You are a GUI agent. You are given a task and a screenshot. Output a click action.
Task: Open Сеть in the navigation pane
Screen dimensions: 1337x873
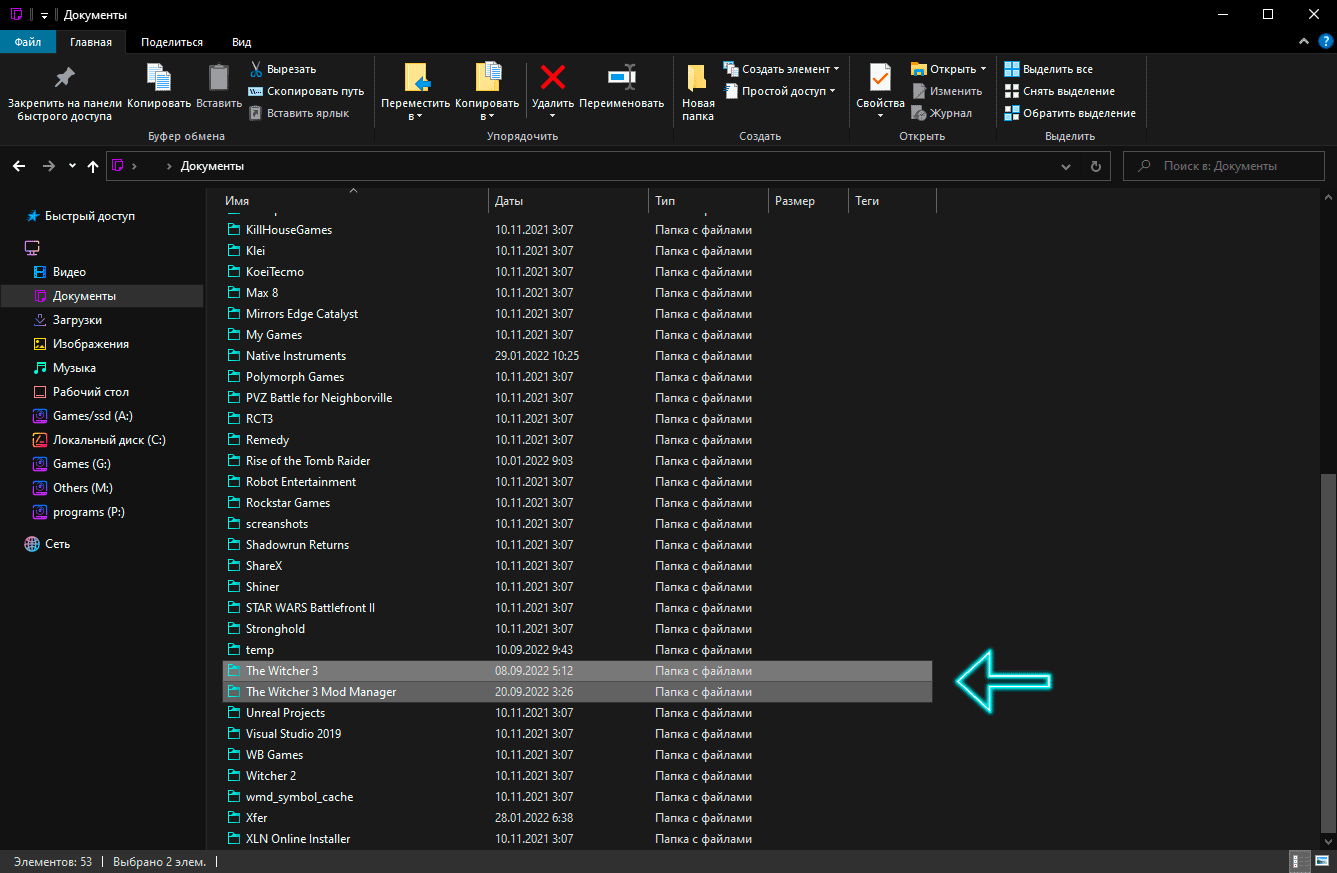point(47,544)
